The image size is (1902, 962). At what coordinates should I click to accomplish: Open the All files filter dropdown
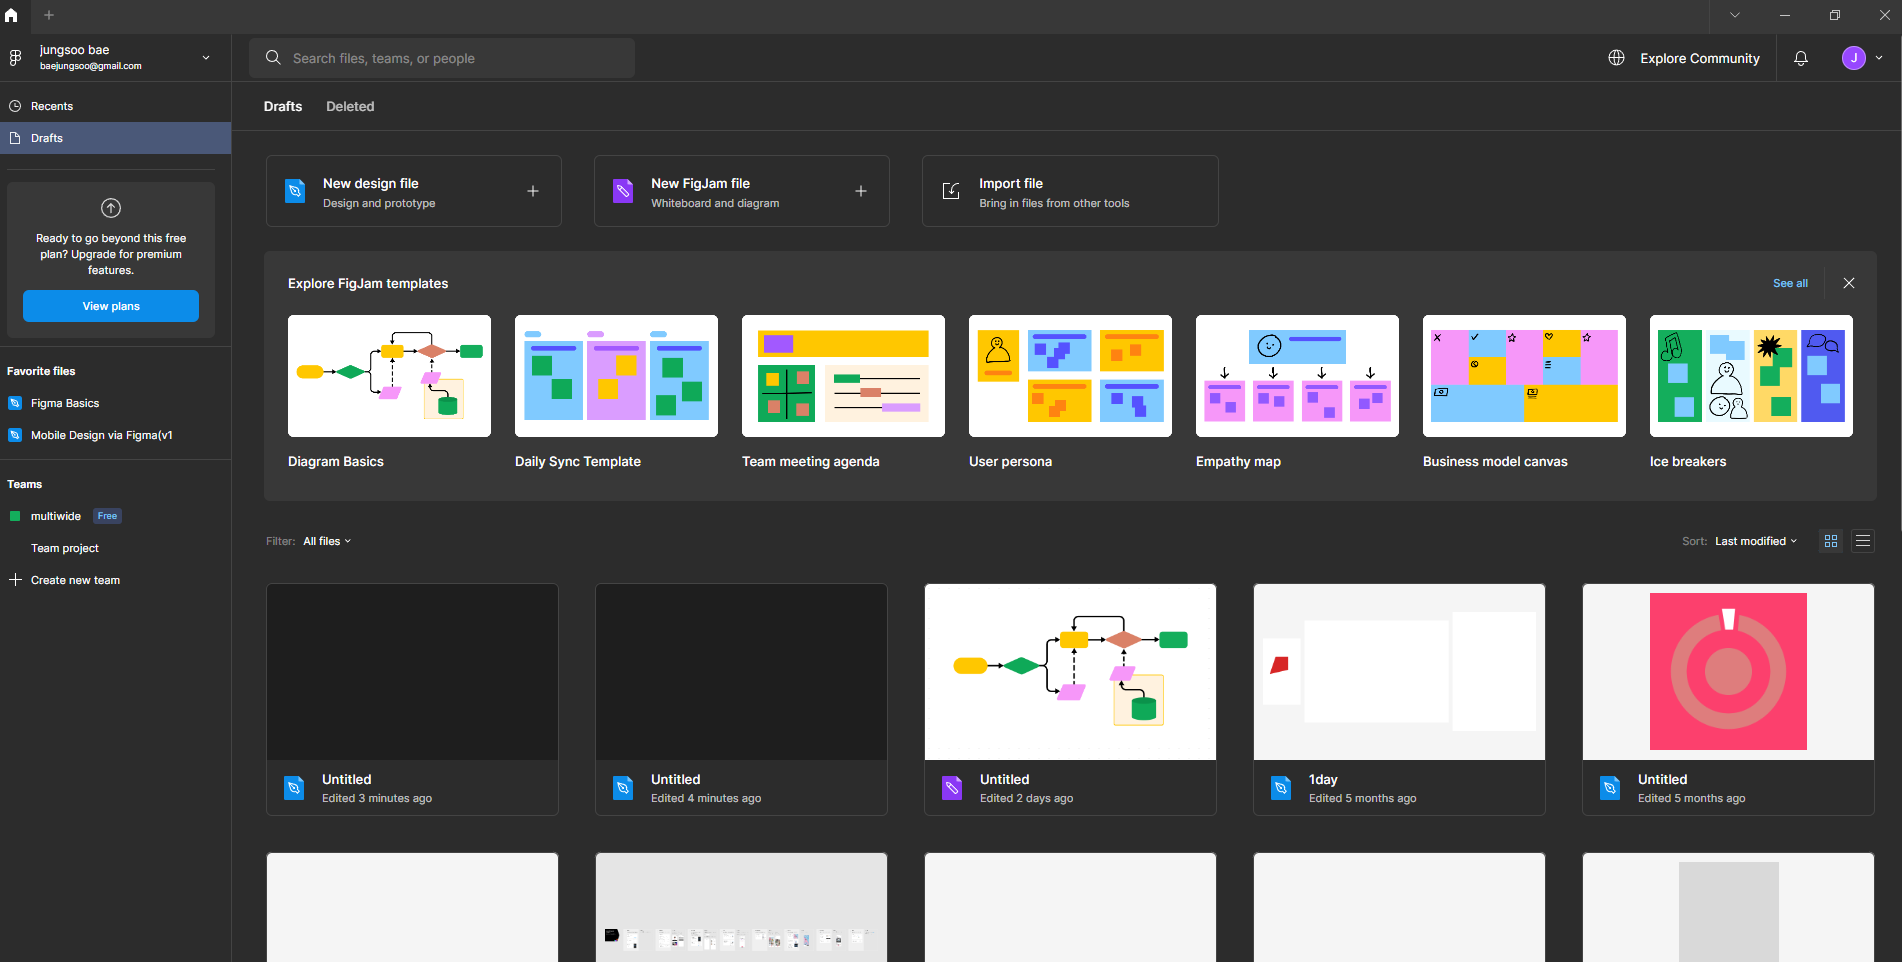click(x=327, y=541)
